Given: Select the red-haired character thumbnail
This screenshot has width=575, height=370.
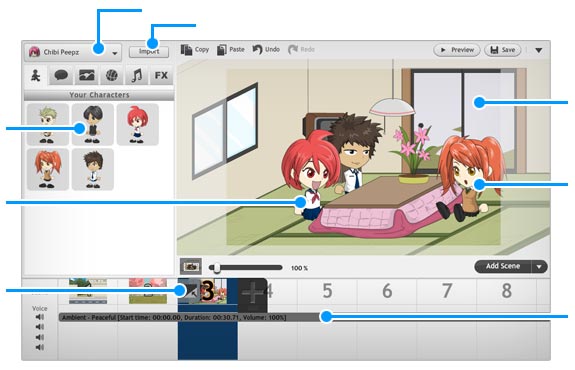Looking at the screenshot, I should (138, 125).
